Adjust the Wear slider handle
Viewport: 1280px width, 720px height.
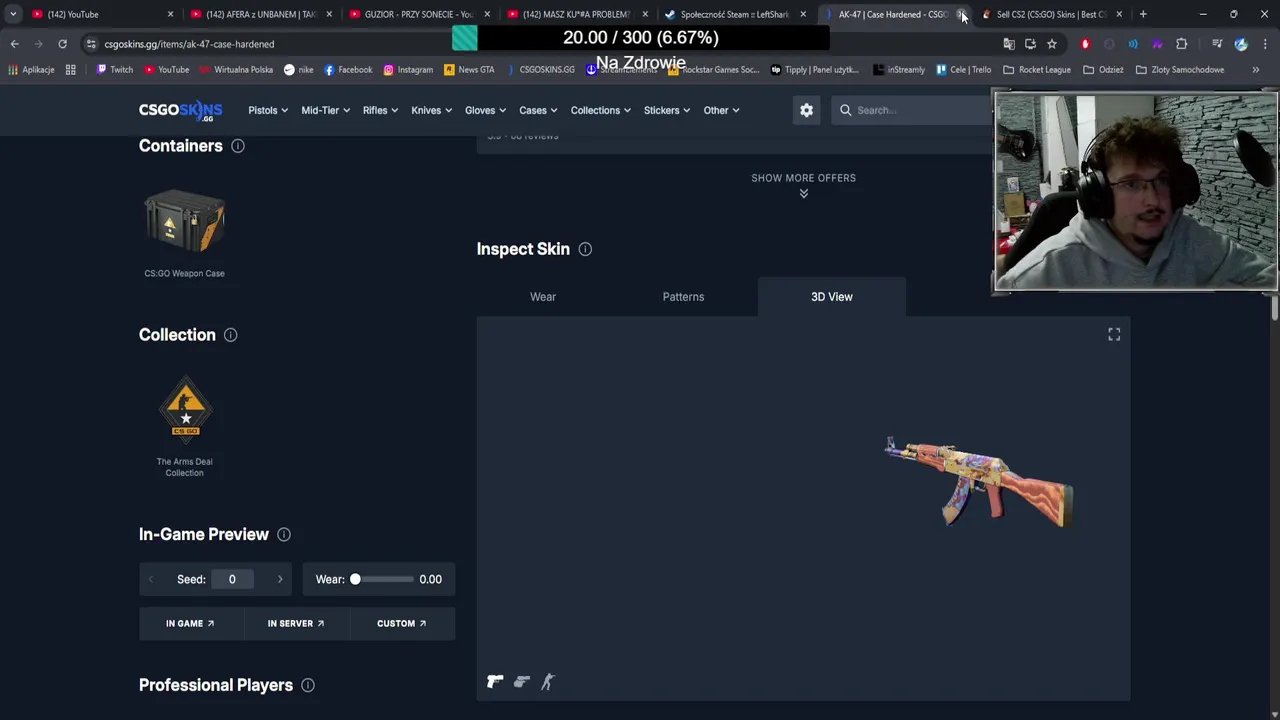355,579
